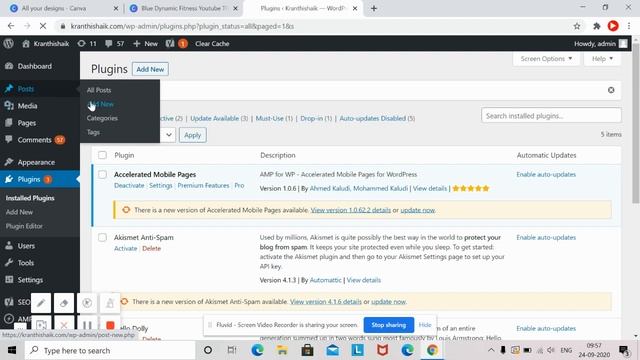Stop recording with the red square button
Viewport: 640px width, 360px height.
point(110,325)
